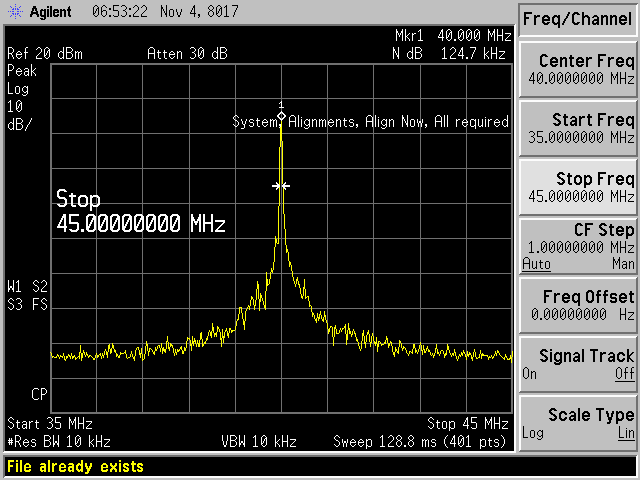Choose Lin scale type

point(624,432)
